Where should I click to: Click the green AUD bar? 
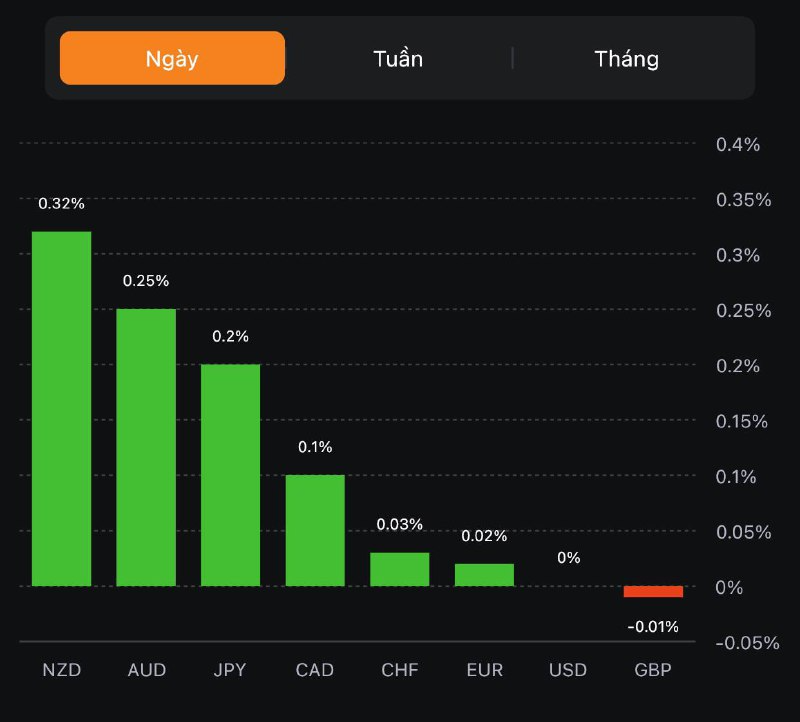[x=146, y=447]
